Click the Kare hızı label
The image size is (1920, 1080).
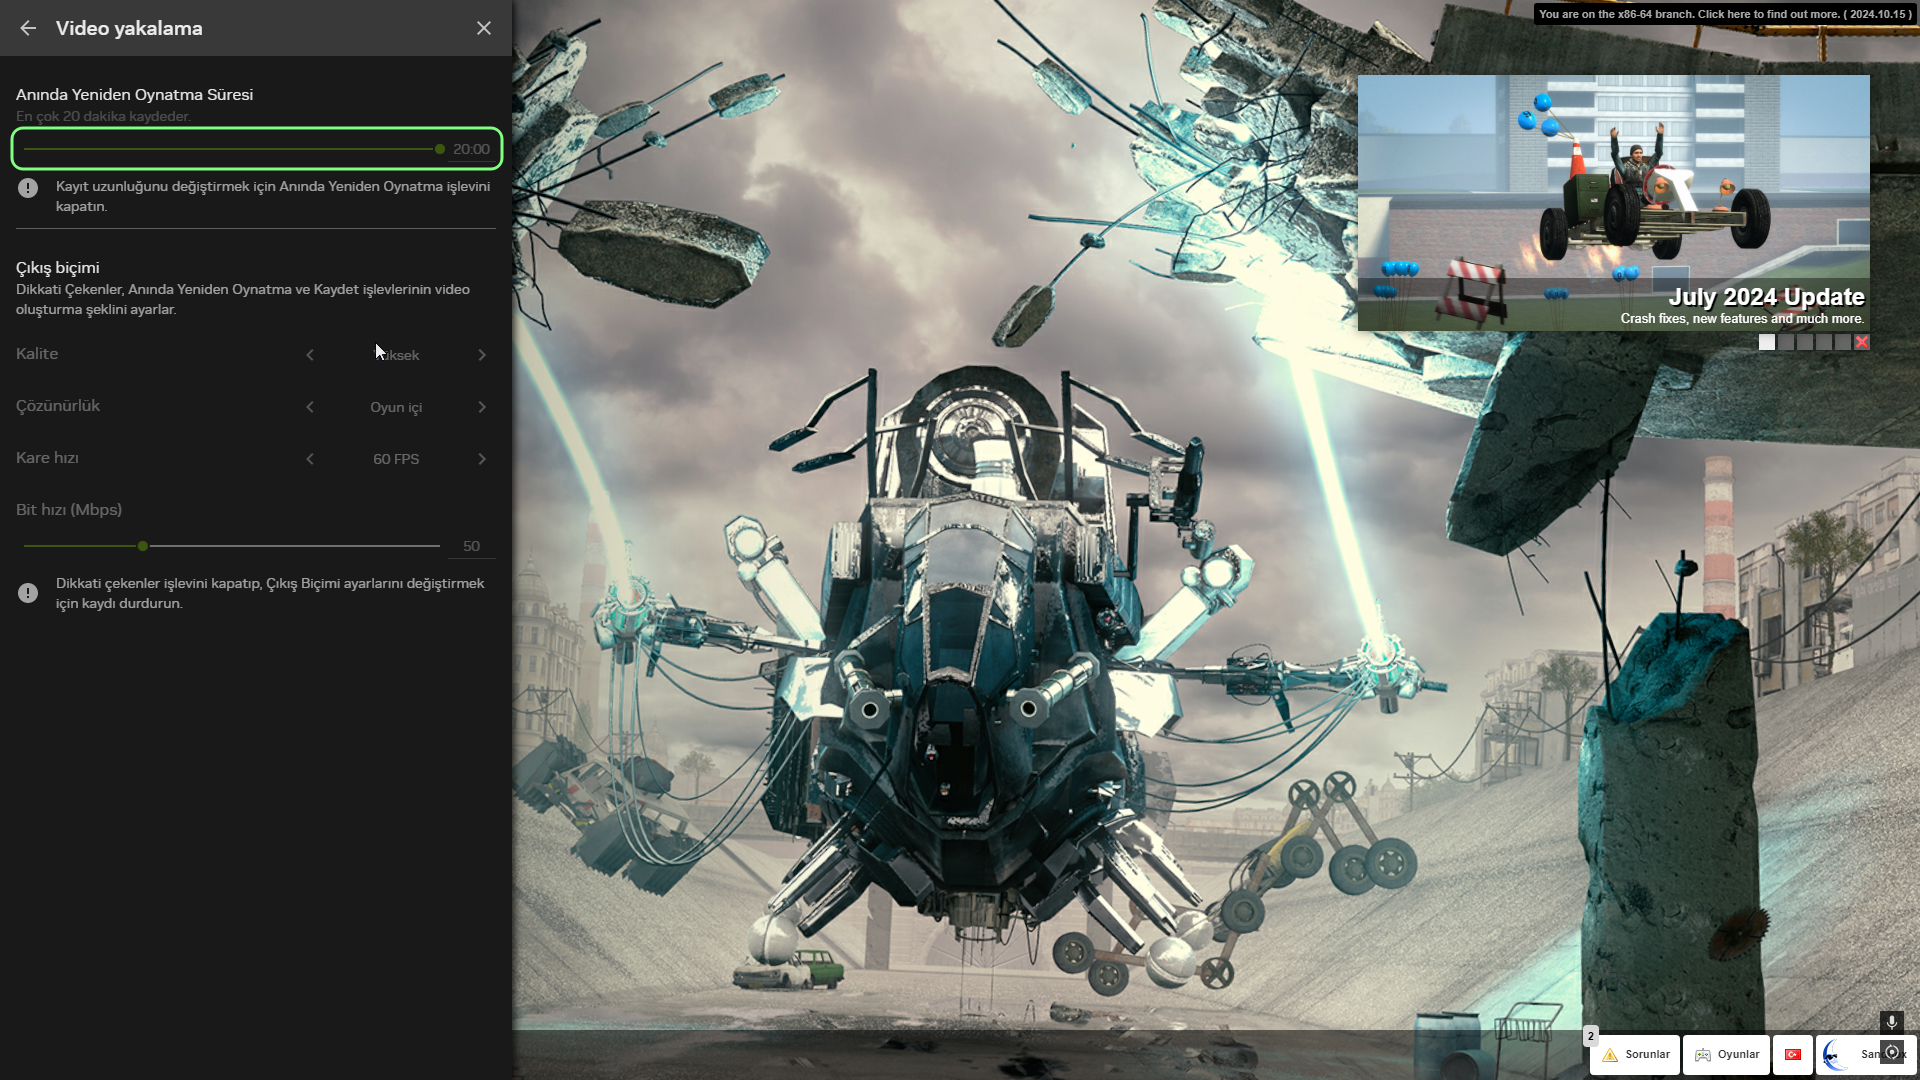click(x=47, y=458)
